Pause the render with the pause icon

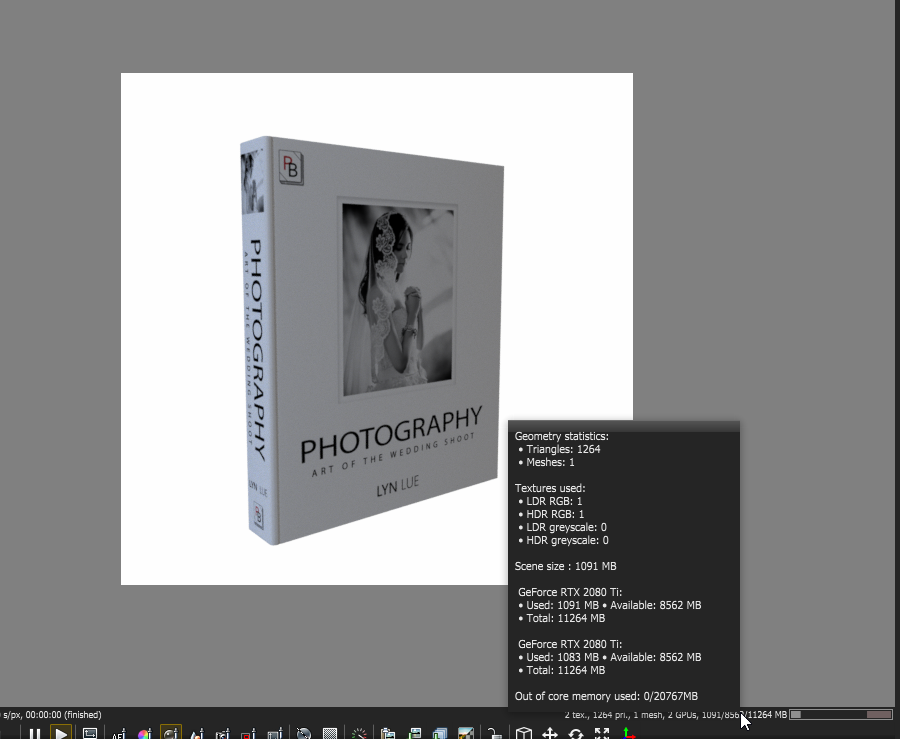(x=34, y=733)
